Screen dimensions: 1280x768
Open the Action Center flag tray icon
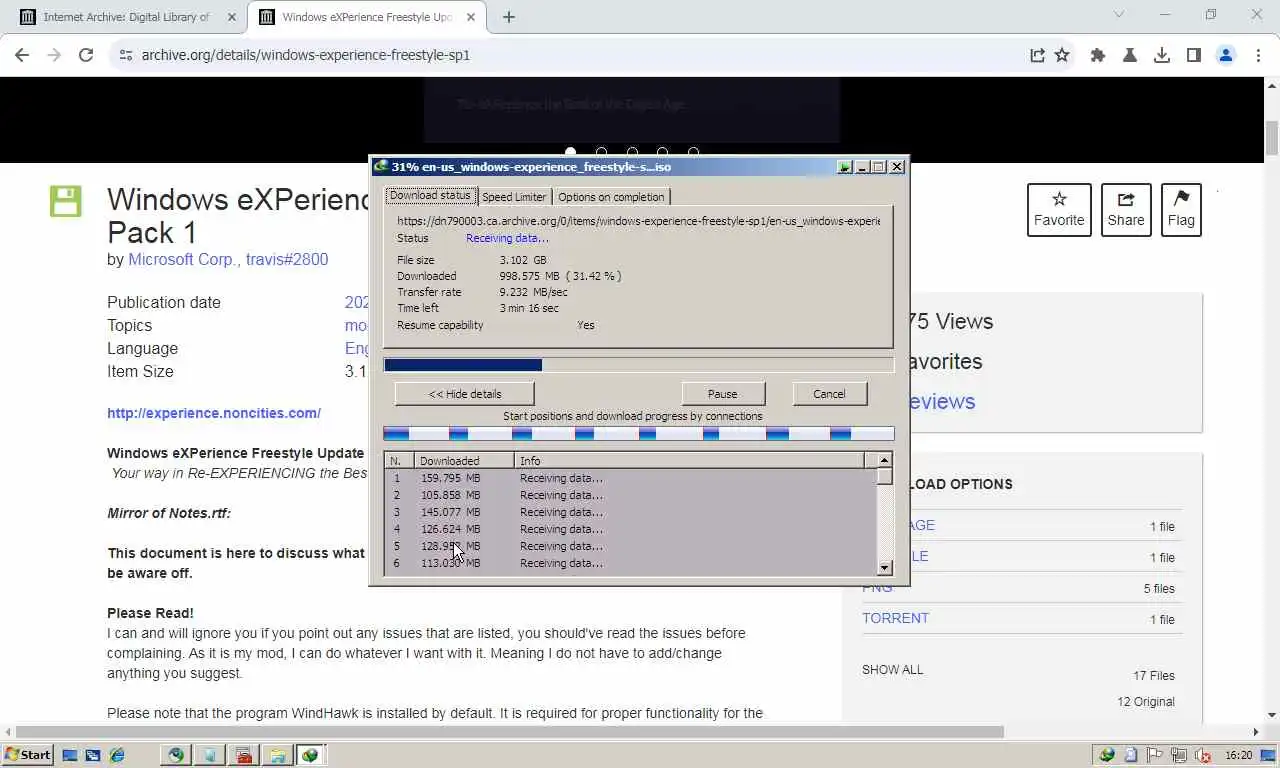tap(1154, 755)
